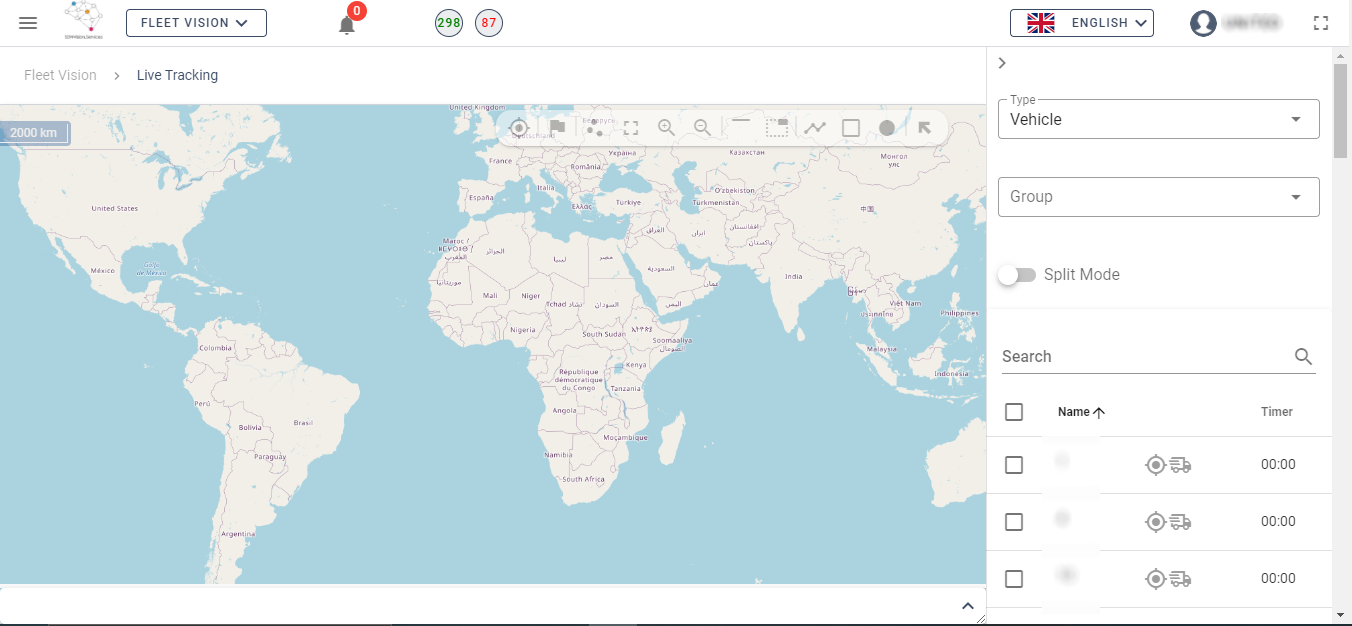Image resolution: width=1352 pixels, height=626 pixels.
Task: Click the Search input field
Action: [x=1146, y=357]
